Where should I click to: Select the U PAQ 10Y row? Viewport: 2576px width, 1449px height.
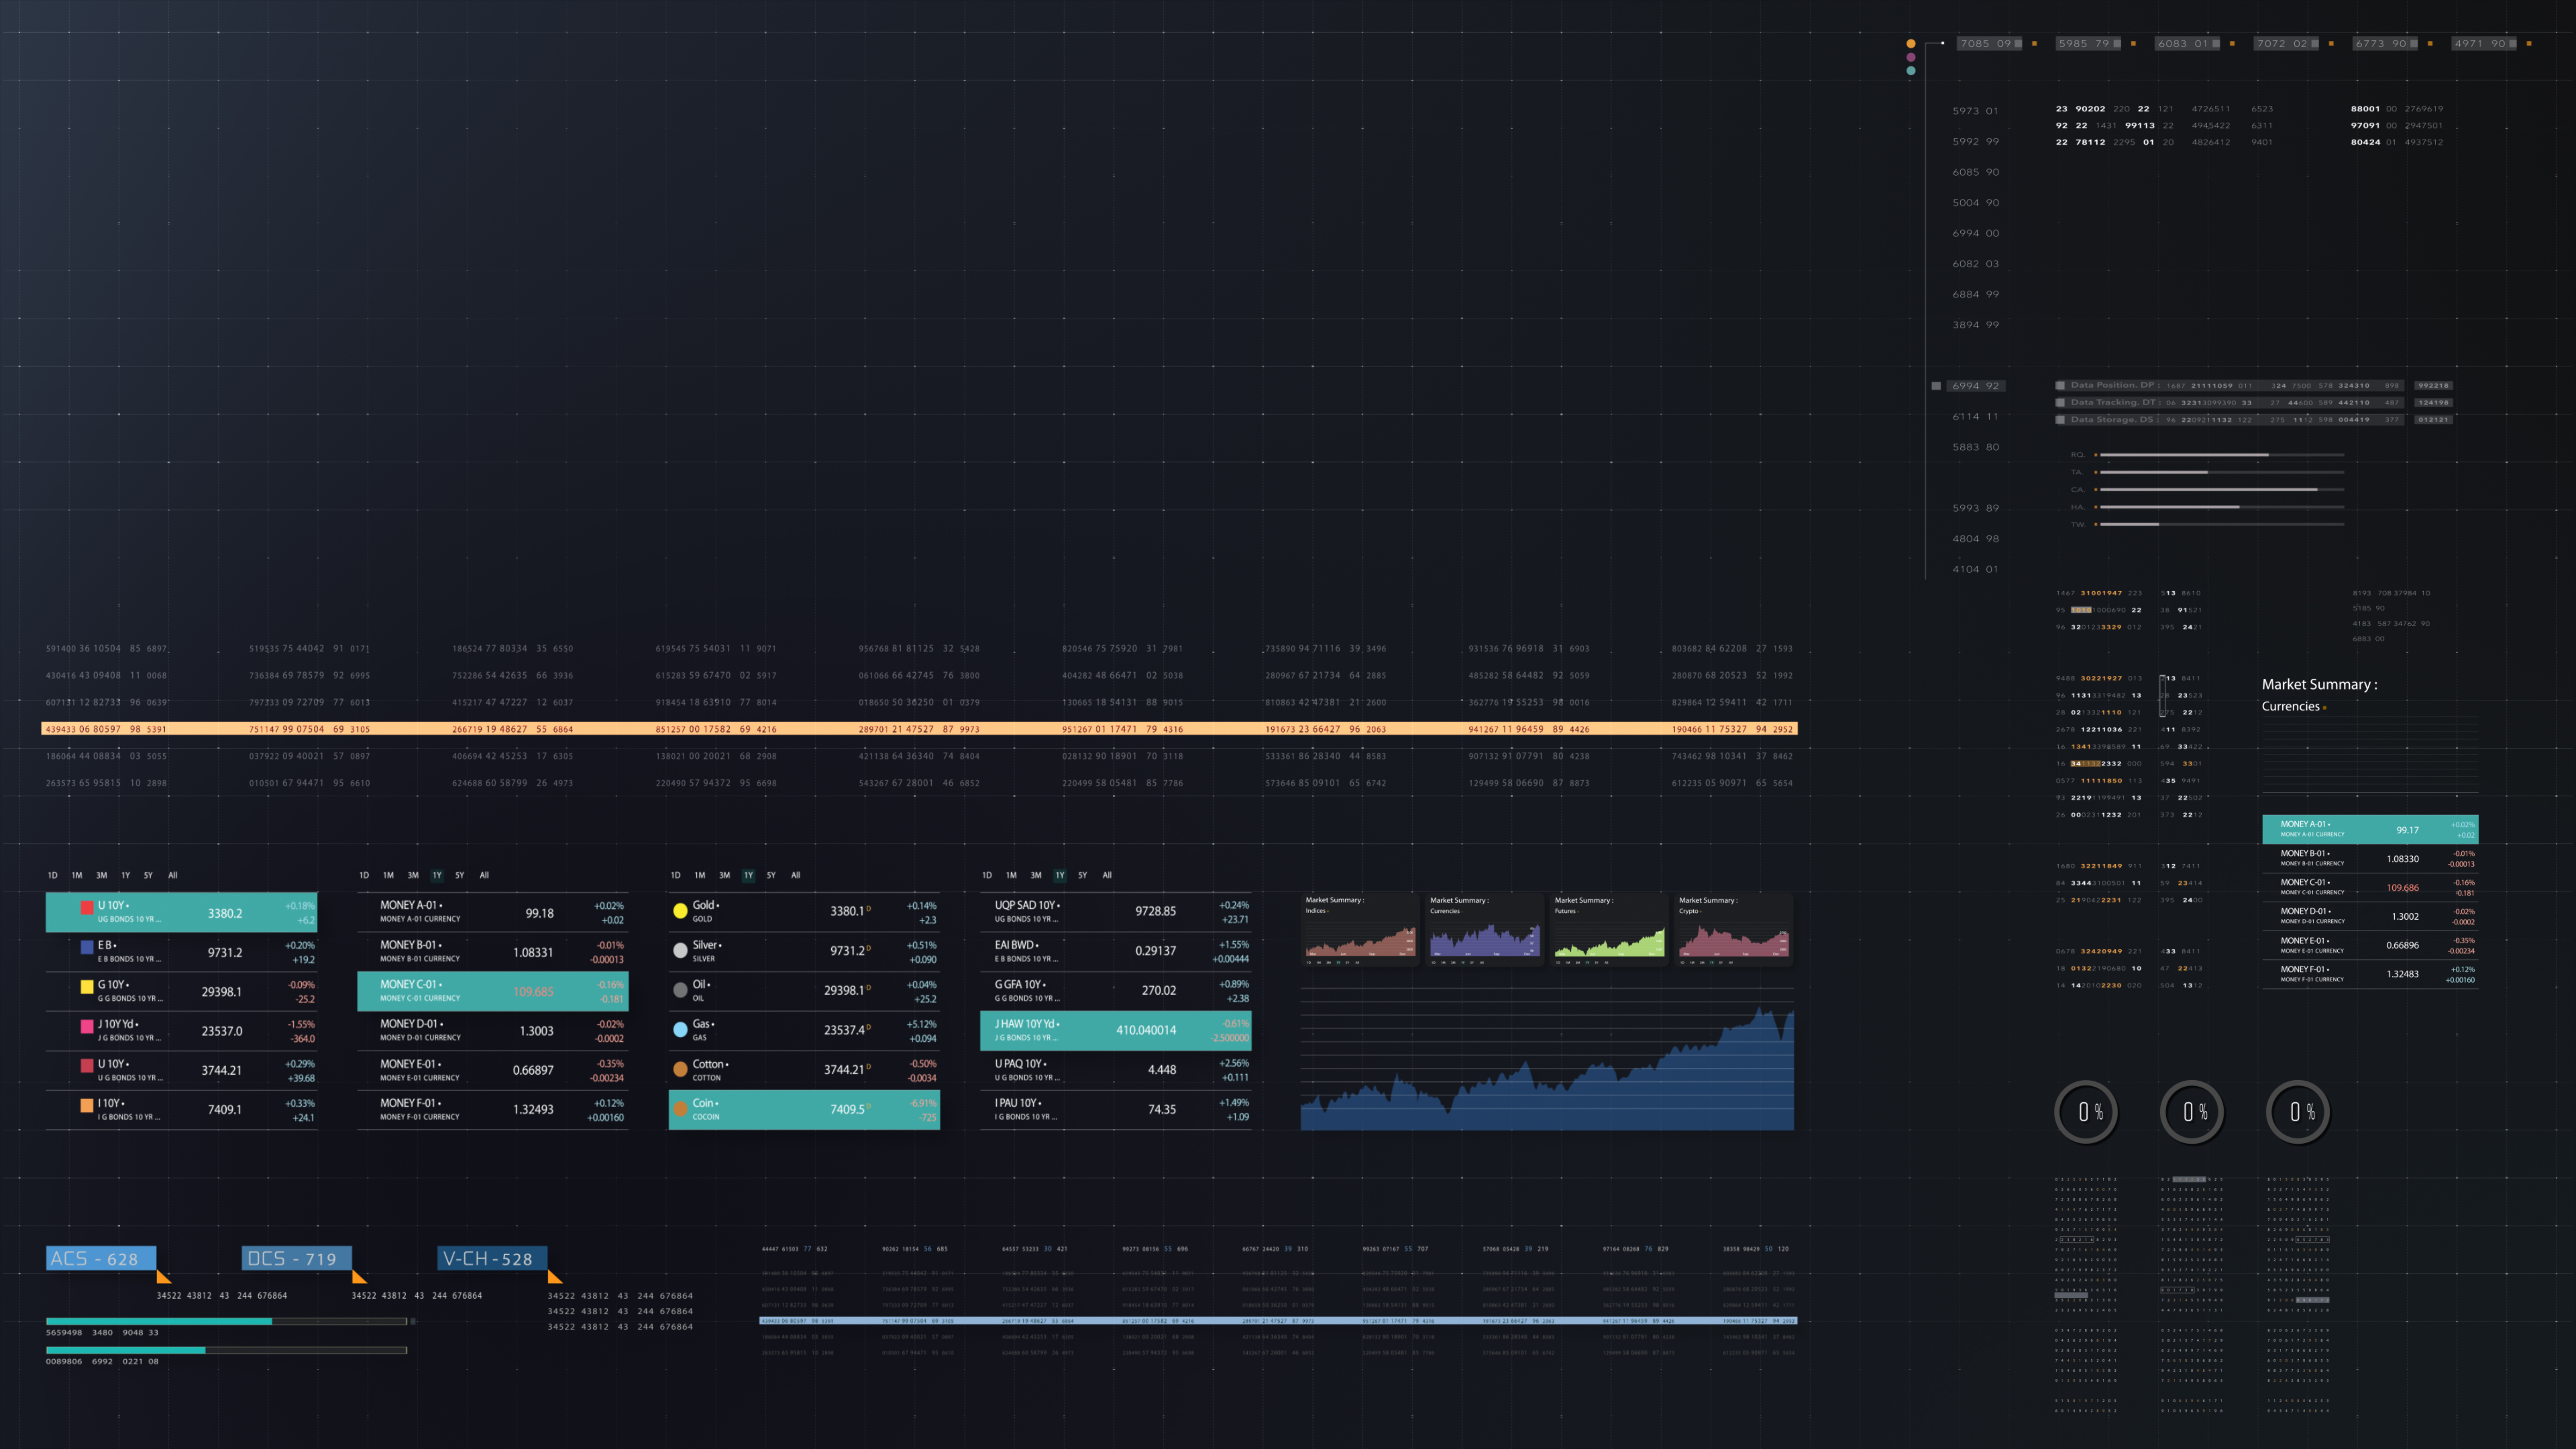pos(1116,1070)
